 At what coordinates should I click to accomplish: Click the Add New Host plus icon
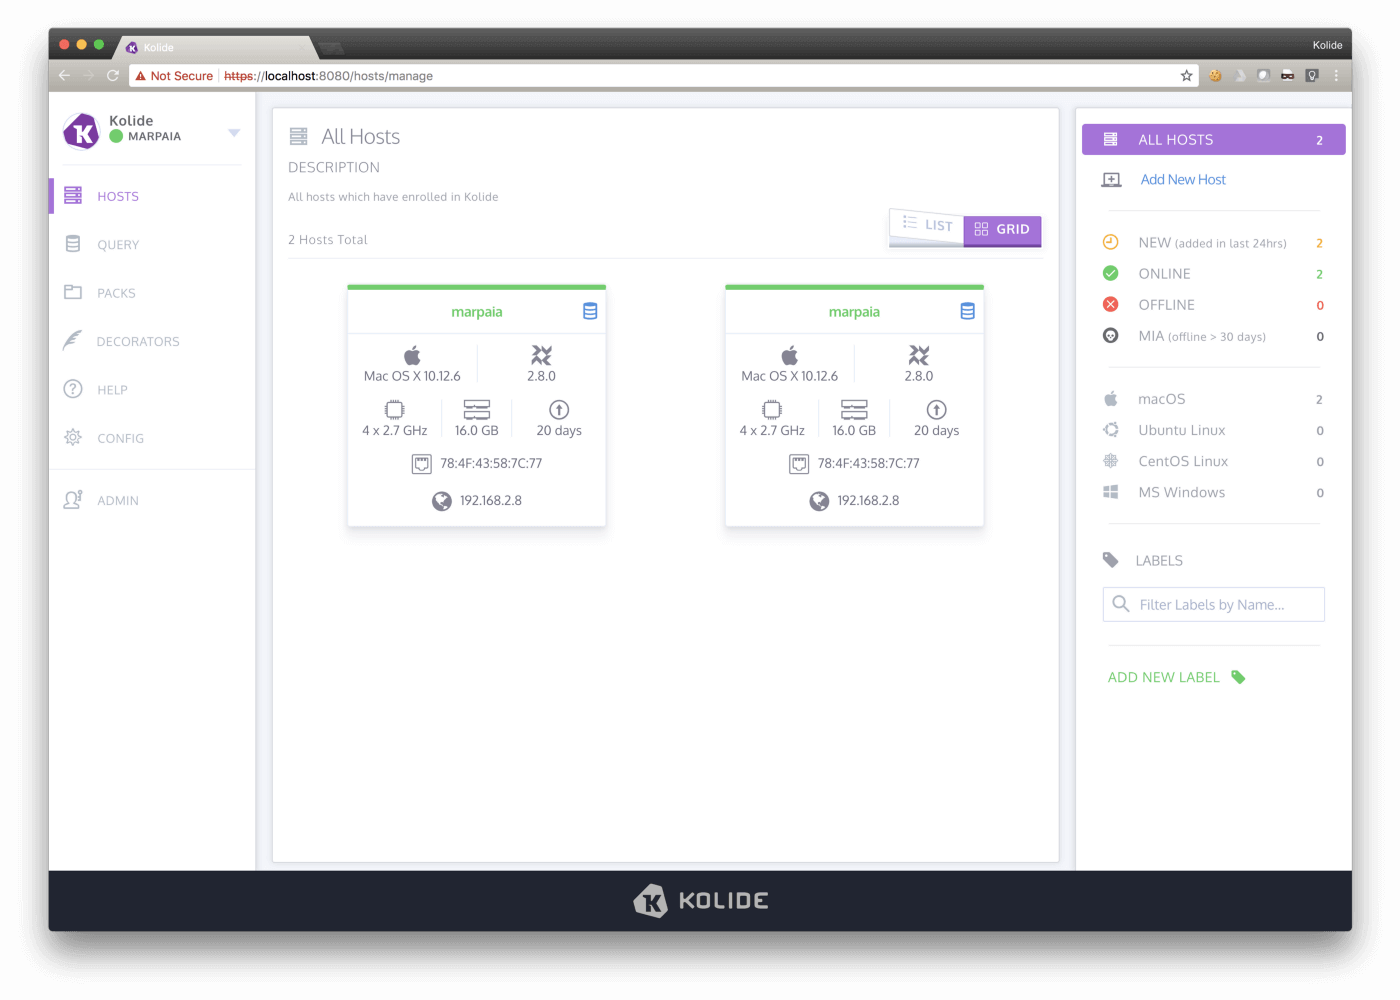click(x=1111, y=179)
